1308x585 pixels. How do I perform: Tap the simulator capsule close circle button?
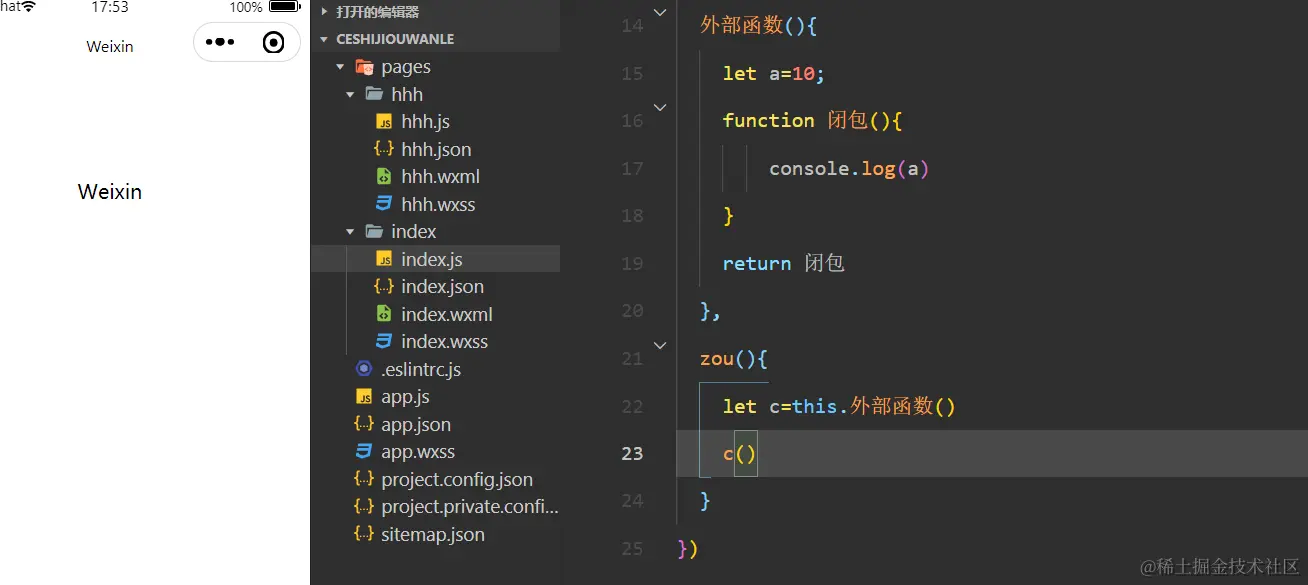(273, 43)
